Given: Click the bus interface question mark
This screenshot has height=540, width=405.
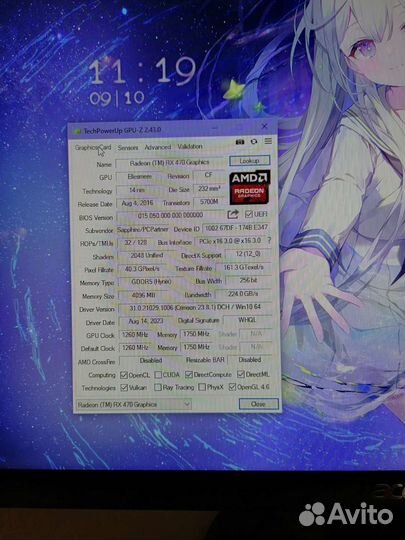Looking at the screenshot, I should click(269, 240).
